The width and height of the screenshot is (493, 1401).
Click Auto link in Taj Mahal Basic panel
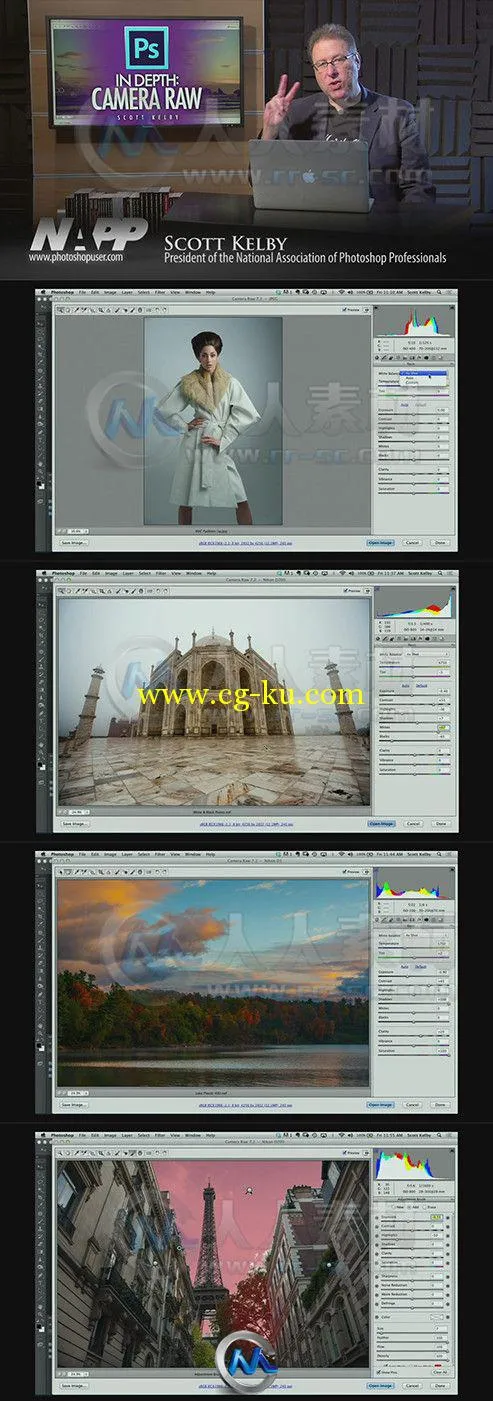405,686
